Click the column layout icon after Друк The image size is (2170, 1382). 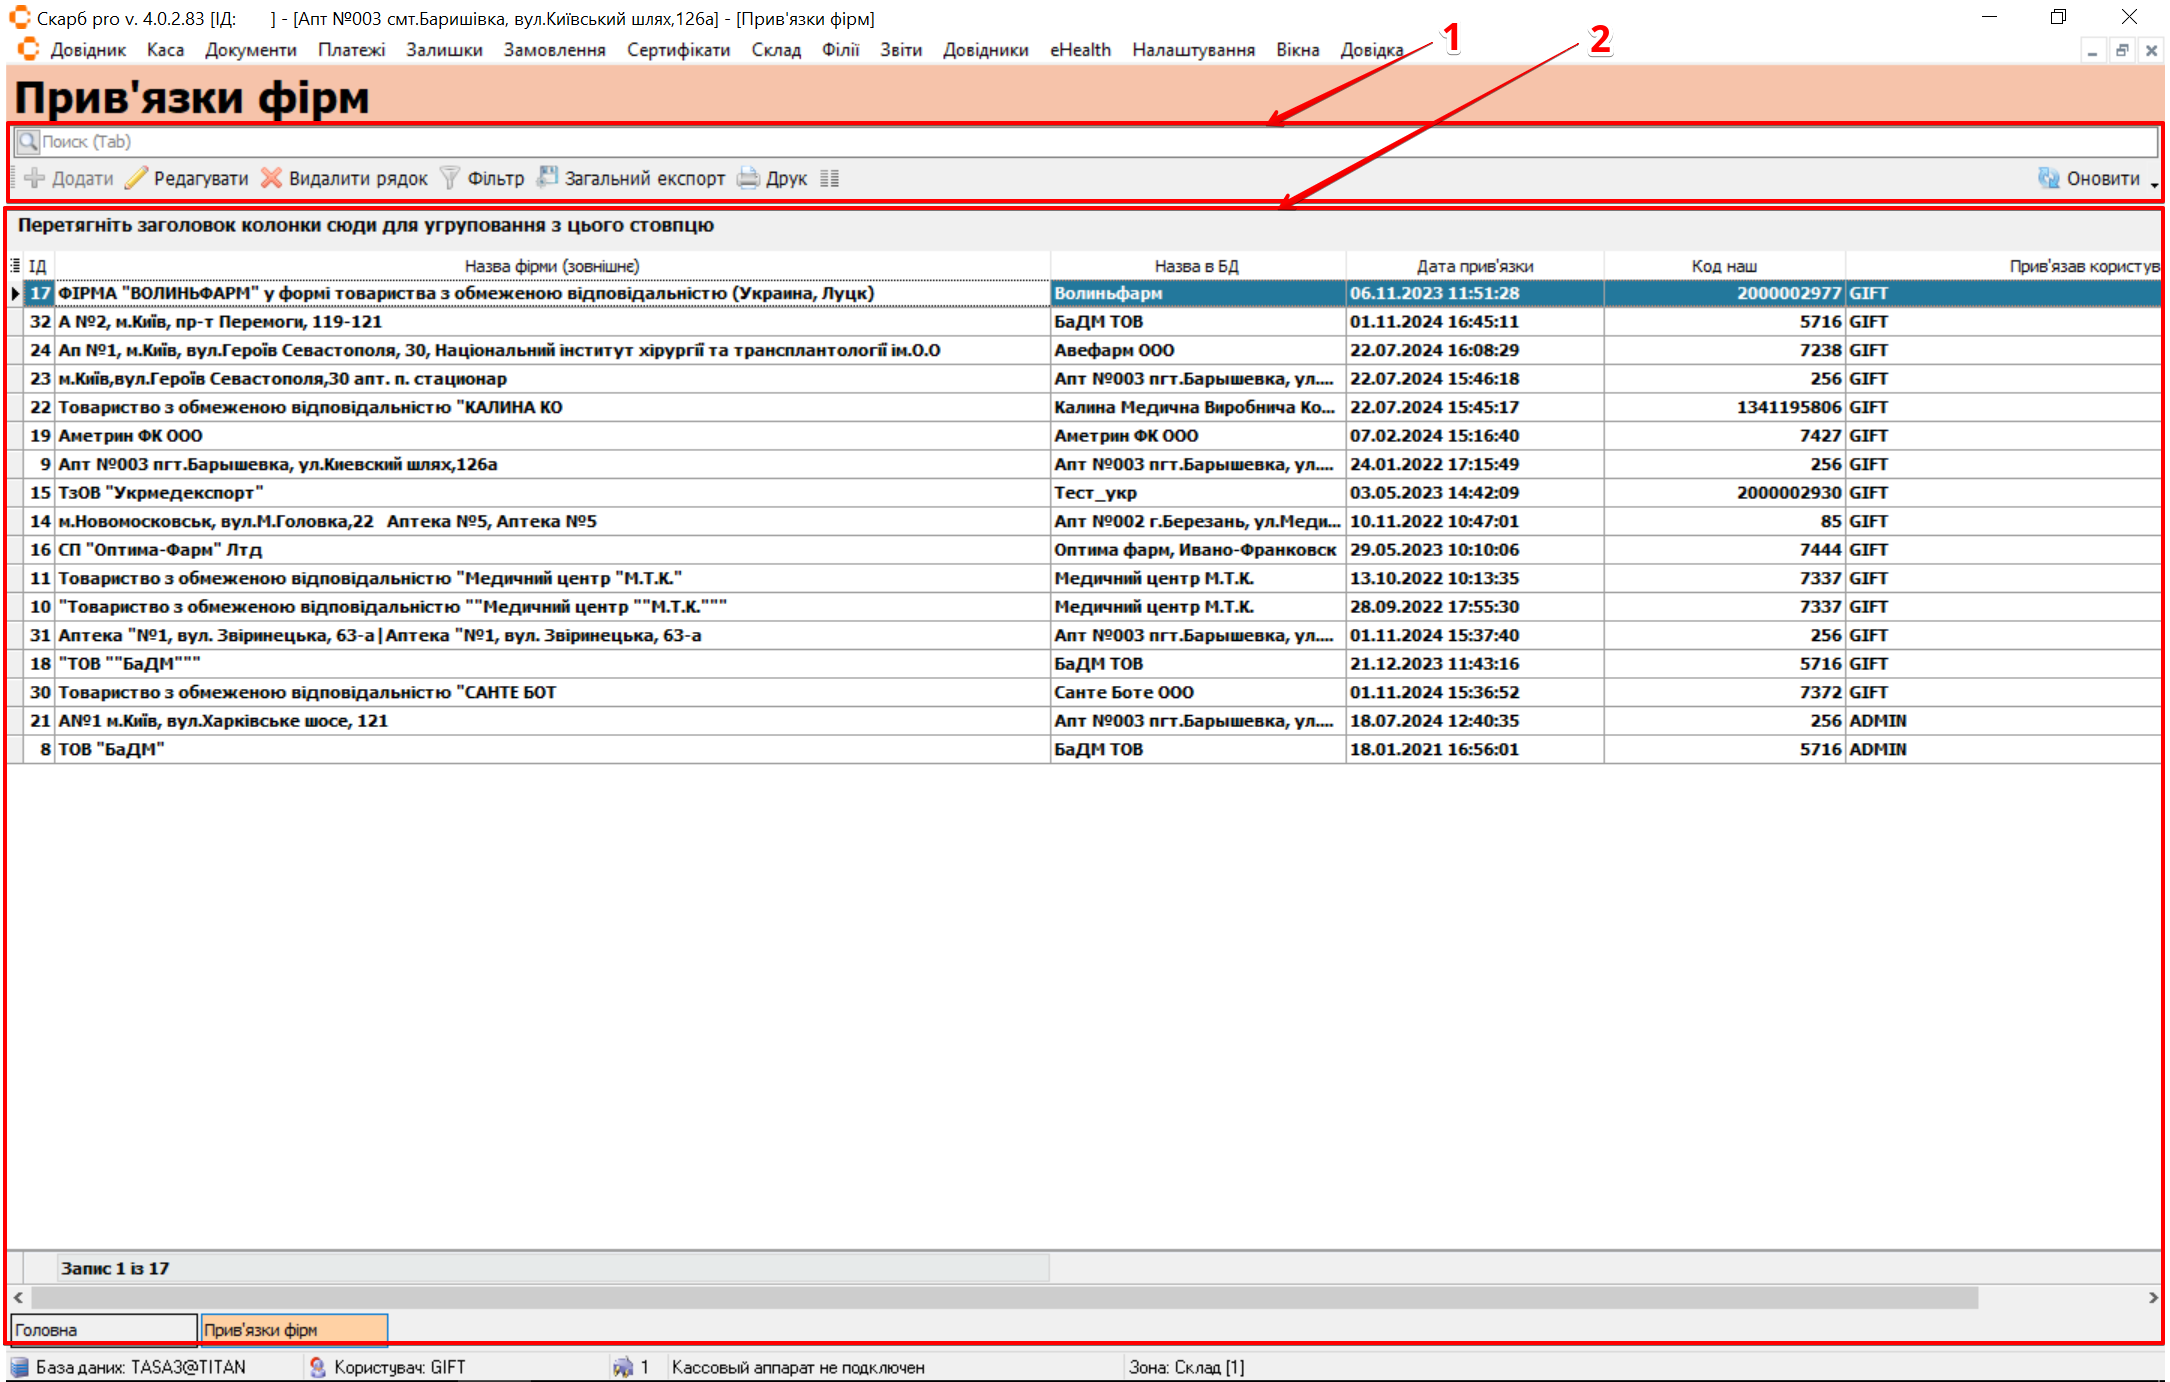829,178
